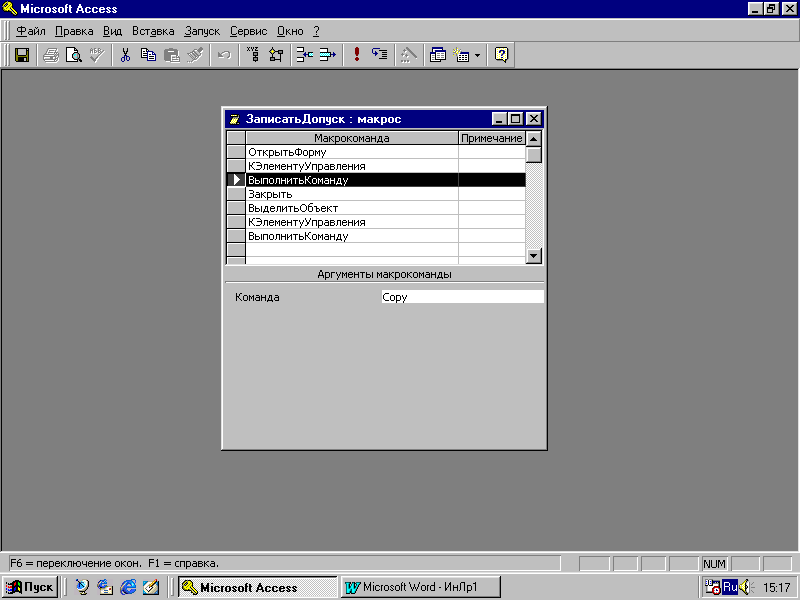Viewport: 800px width, 600px height.
Task: Click the macro list scrollbar thumb
Action: tap(534, 155)
